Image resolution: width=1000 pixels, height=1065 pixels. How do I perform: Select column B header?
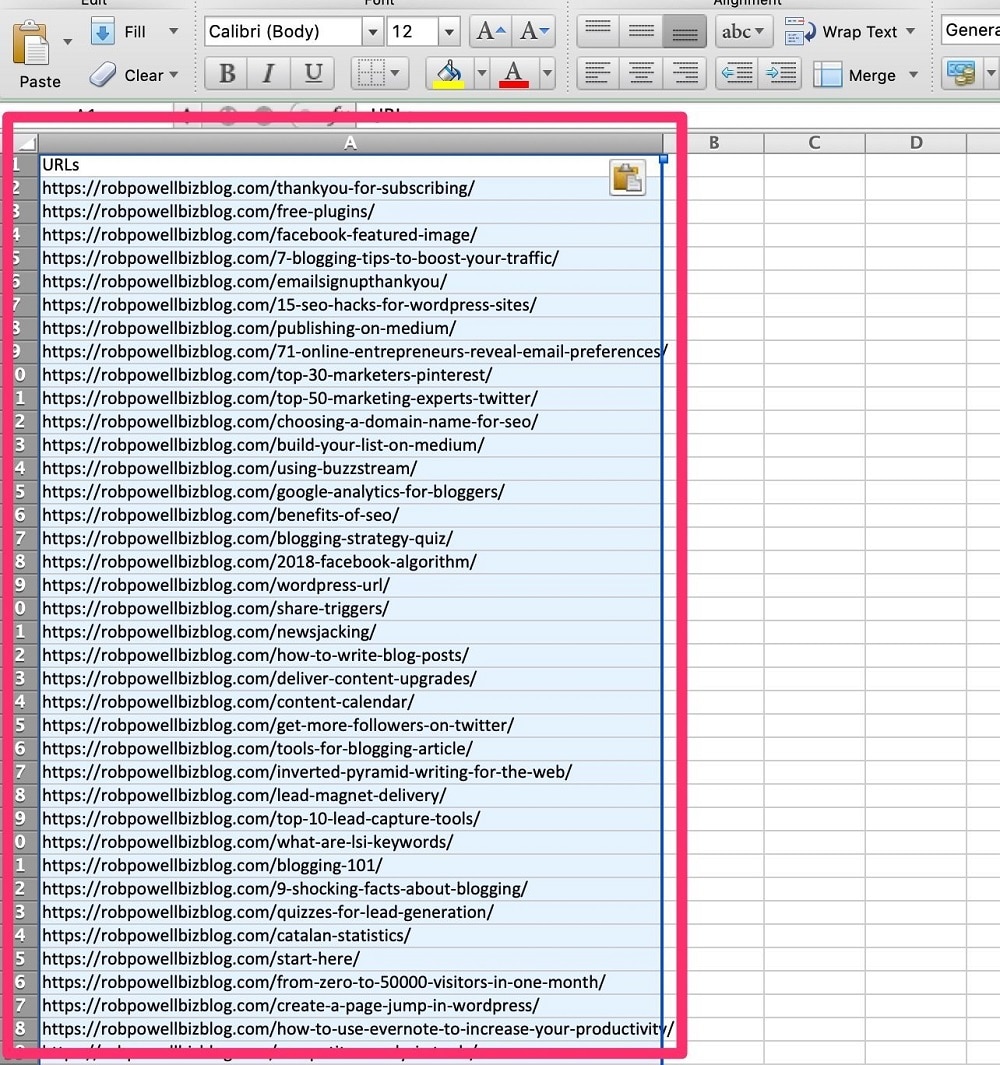pos(714,143)
